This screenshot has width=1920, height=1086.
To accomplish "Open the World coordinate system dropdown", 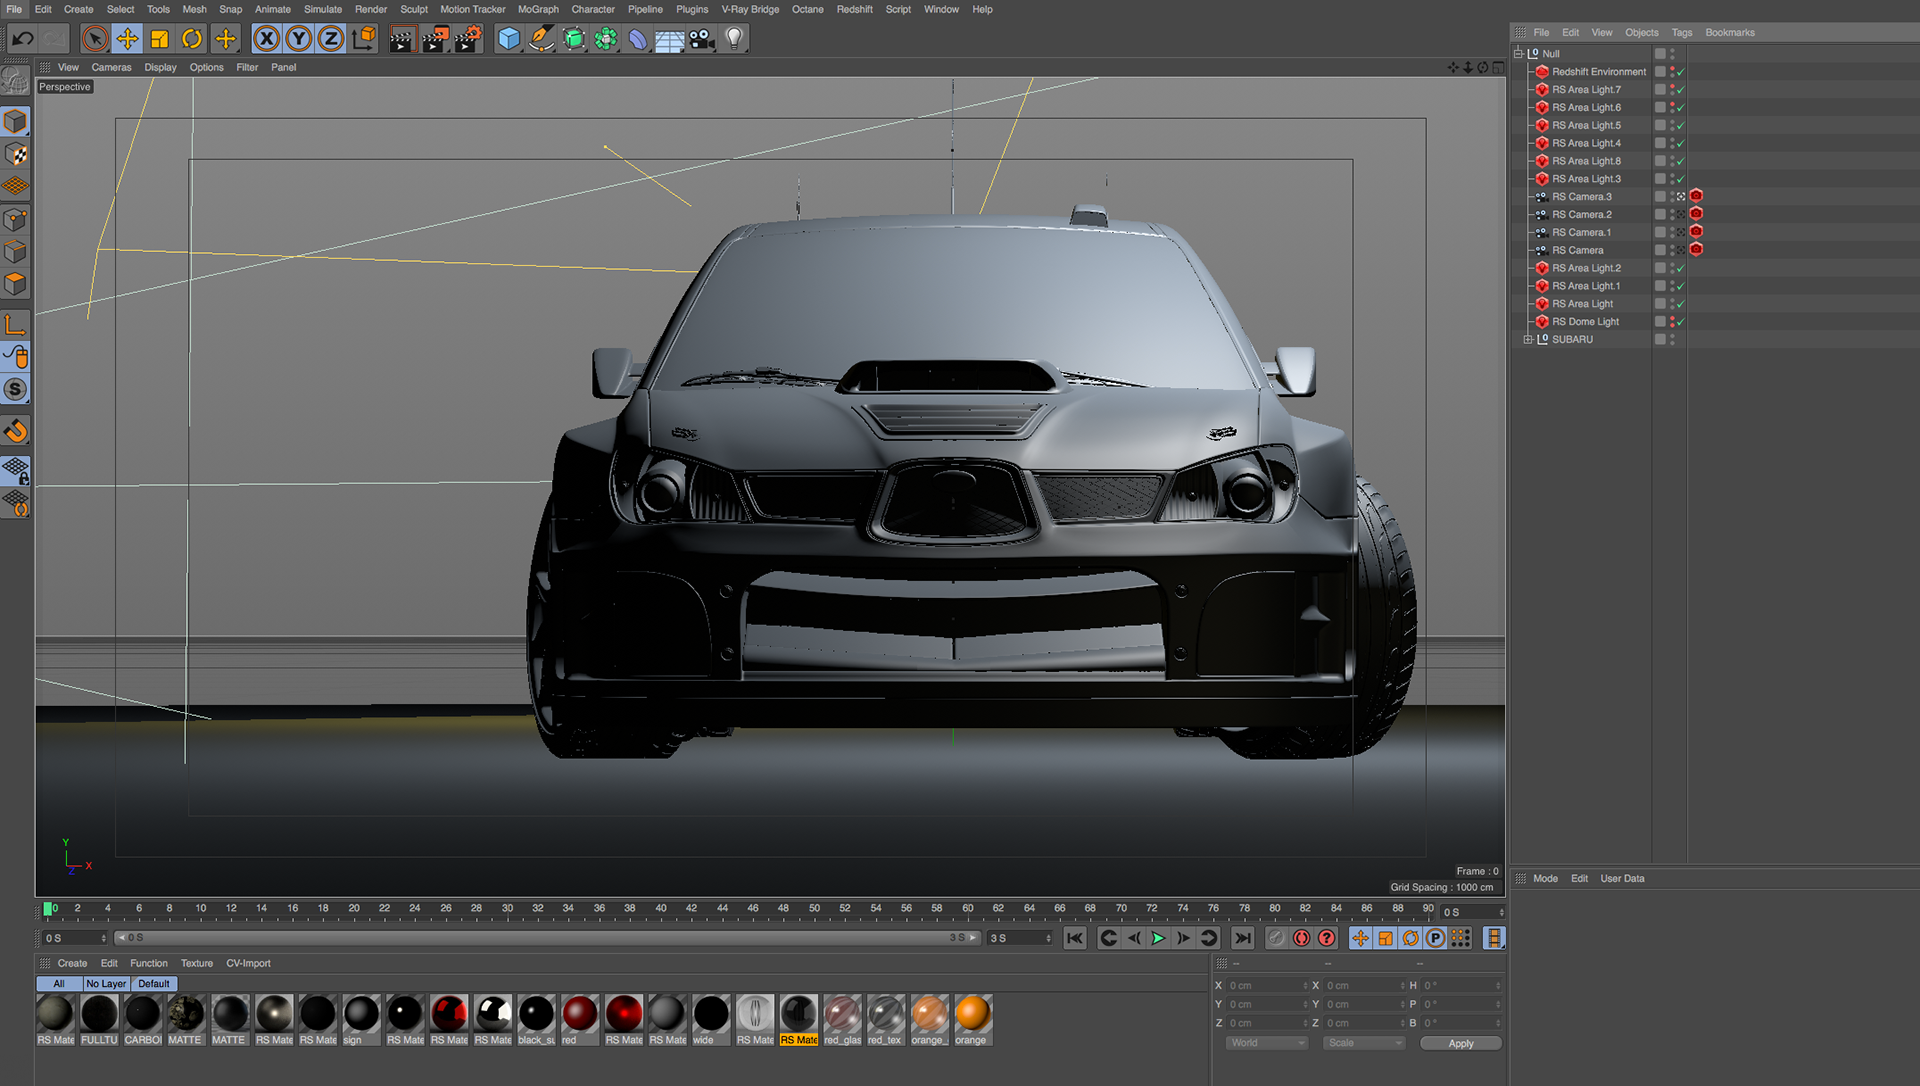I will tap(1266, 1043).
